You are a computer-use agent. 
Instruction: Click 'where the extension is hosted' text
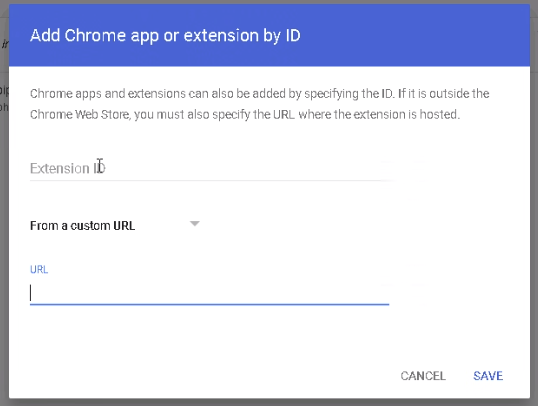pos(379,114)
